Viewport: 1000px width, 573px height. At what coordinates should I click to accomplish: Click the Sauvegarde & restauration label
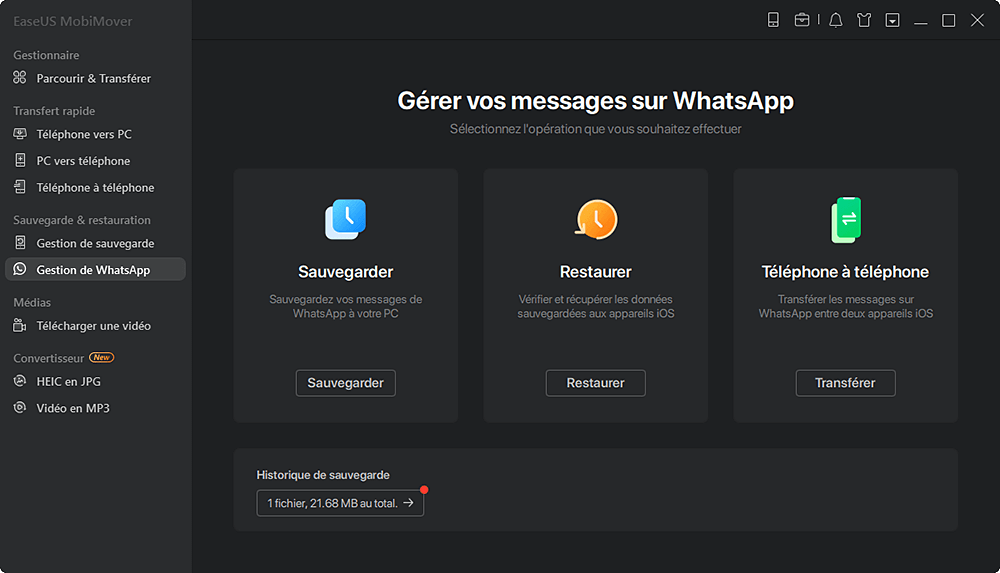[82, 220]
